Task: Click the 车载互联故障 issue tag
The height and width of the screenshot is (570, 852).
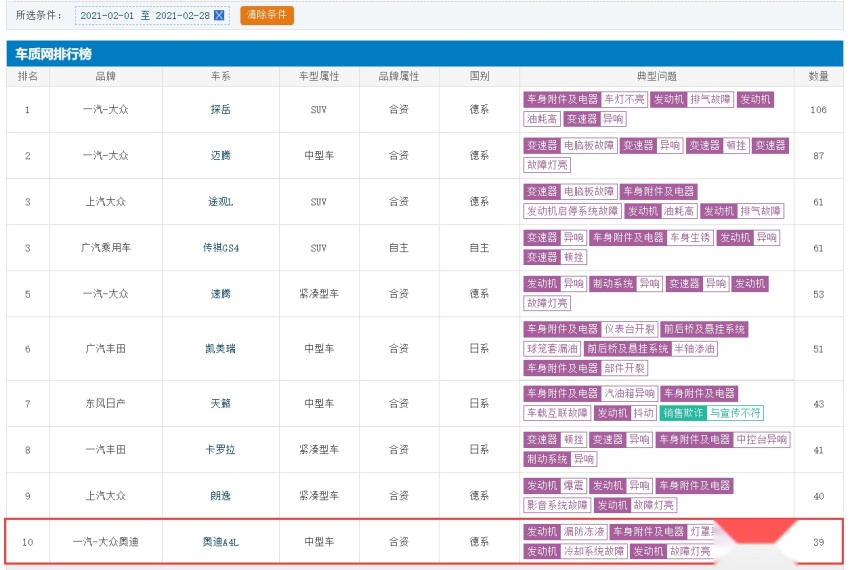Action: pyautogui.click(x=557, y=413)
